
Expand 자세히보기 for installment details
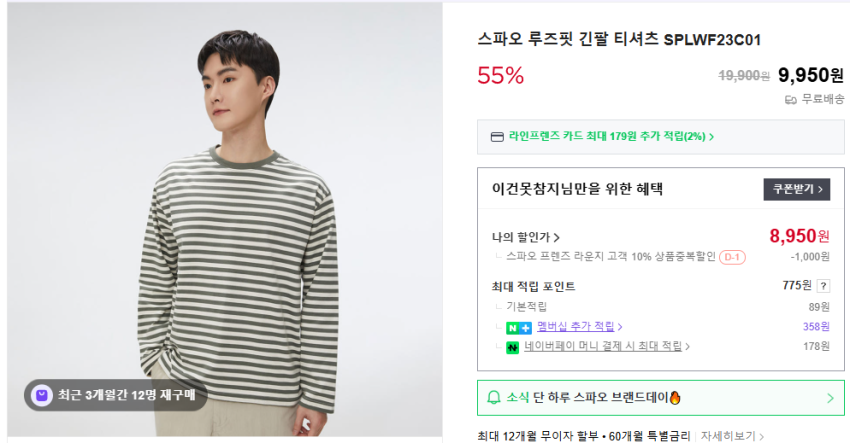[x=733, y=436]
